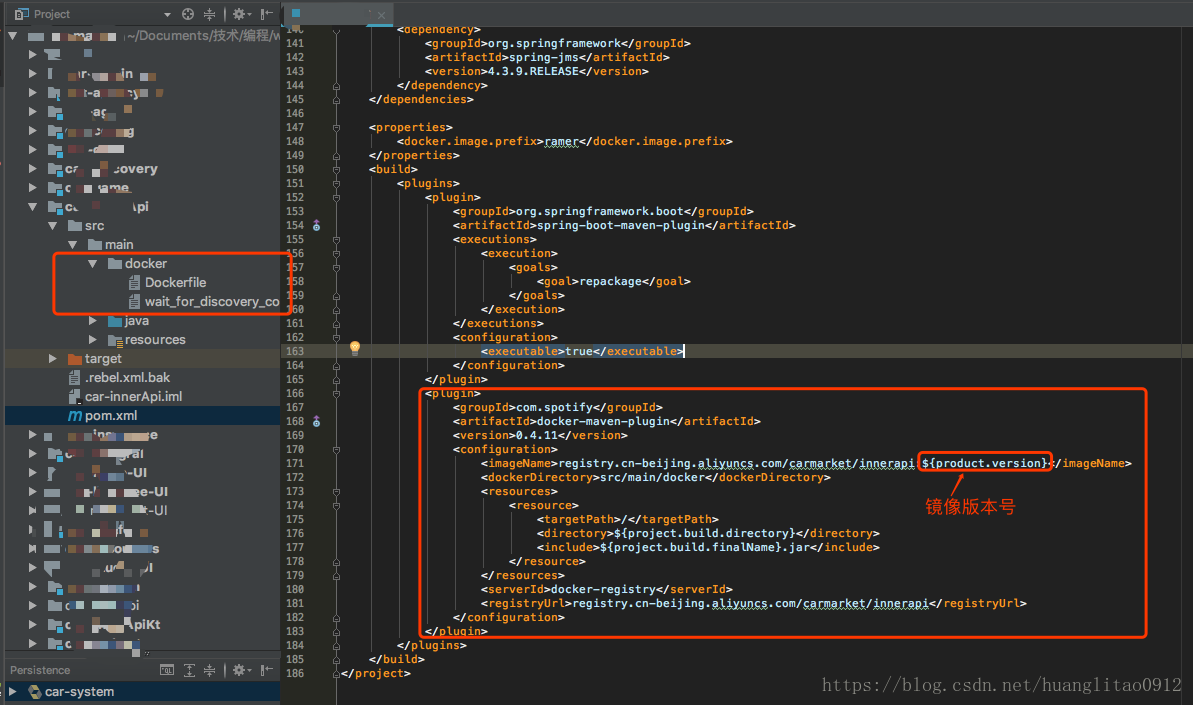Click the gutter marker icon on line 168
This screenshot has height=705, width=1193.
(x=317, y=421)
